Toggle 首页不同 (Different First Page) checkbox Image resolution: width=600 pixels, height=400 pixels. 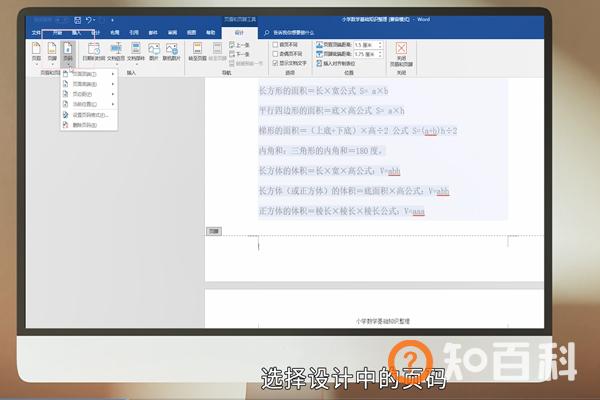(275, 44)
